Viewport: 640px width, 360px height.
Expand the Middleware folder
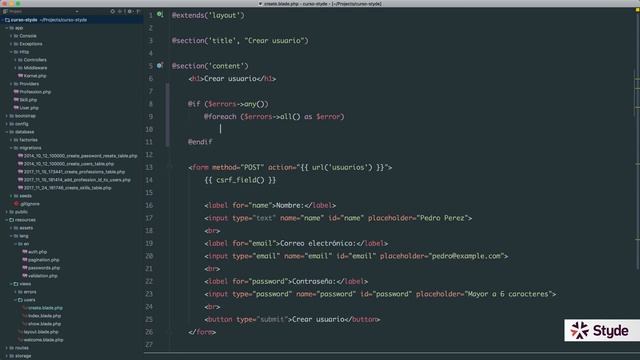[x=16, y=68]
